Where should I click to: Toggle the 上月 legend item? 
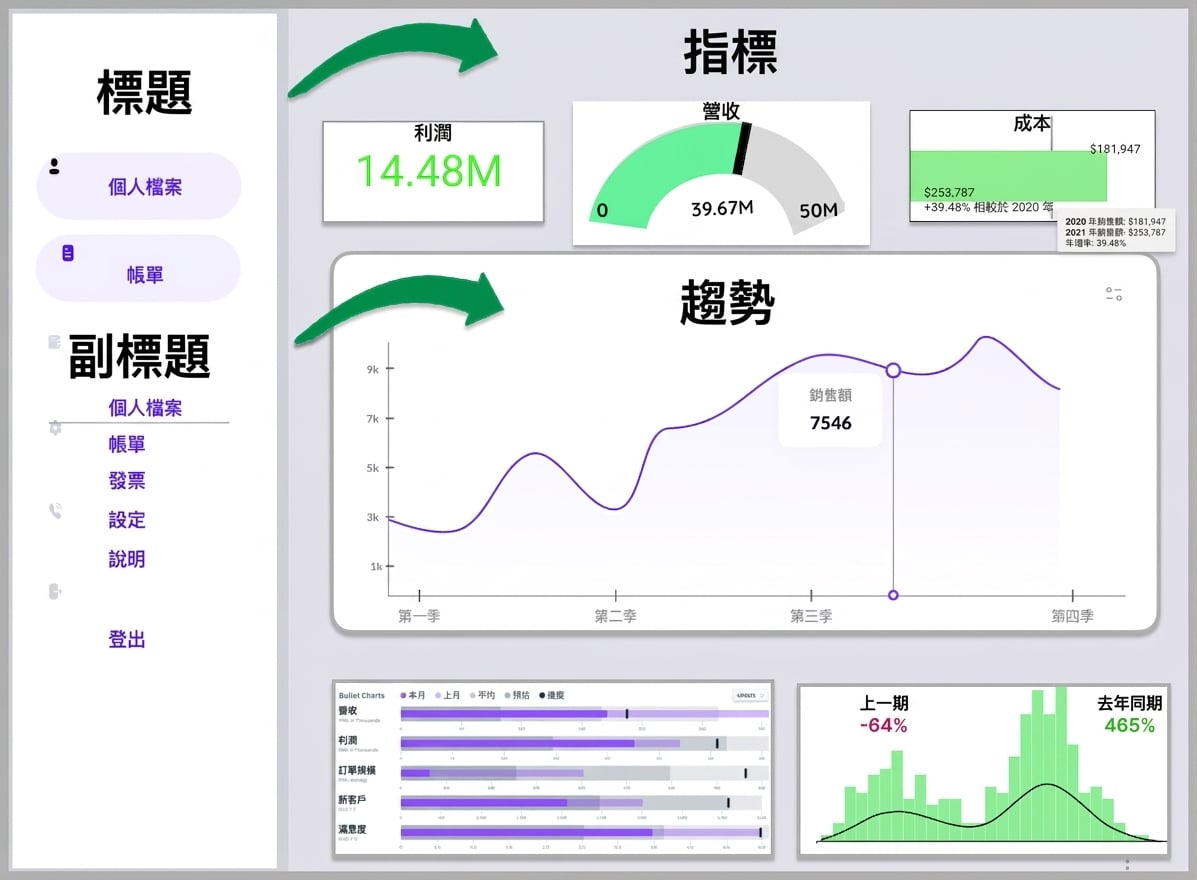click(448, 695)
